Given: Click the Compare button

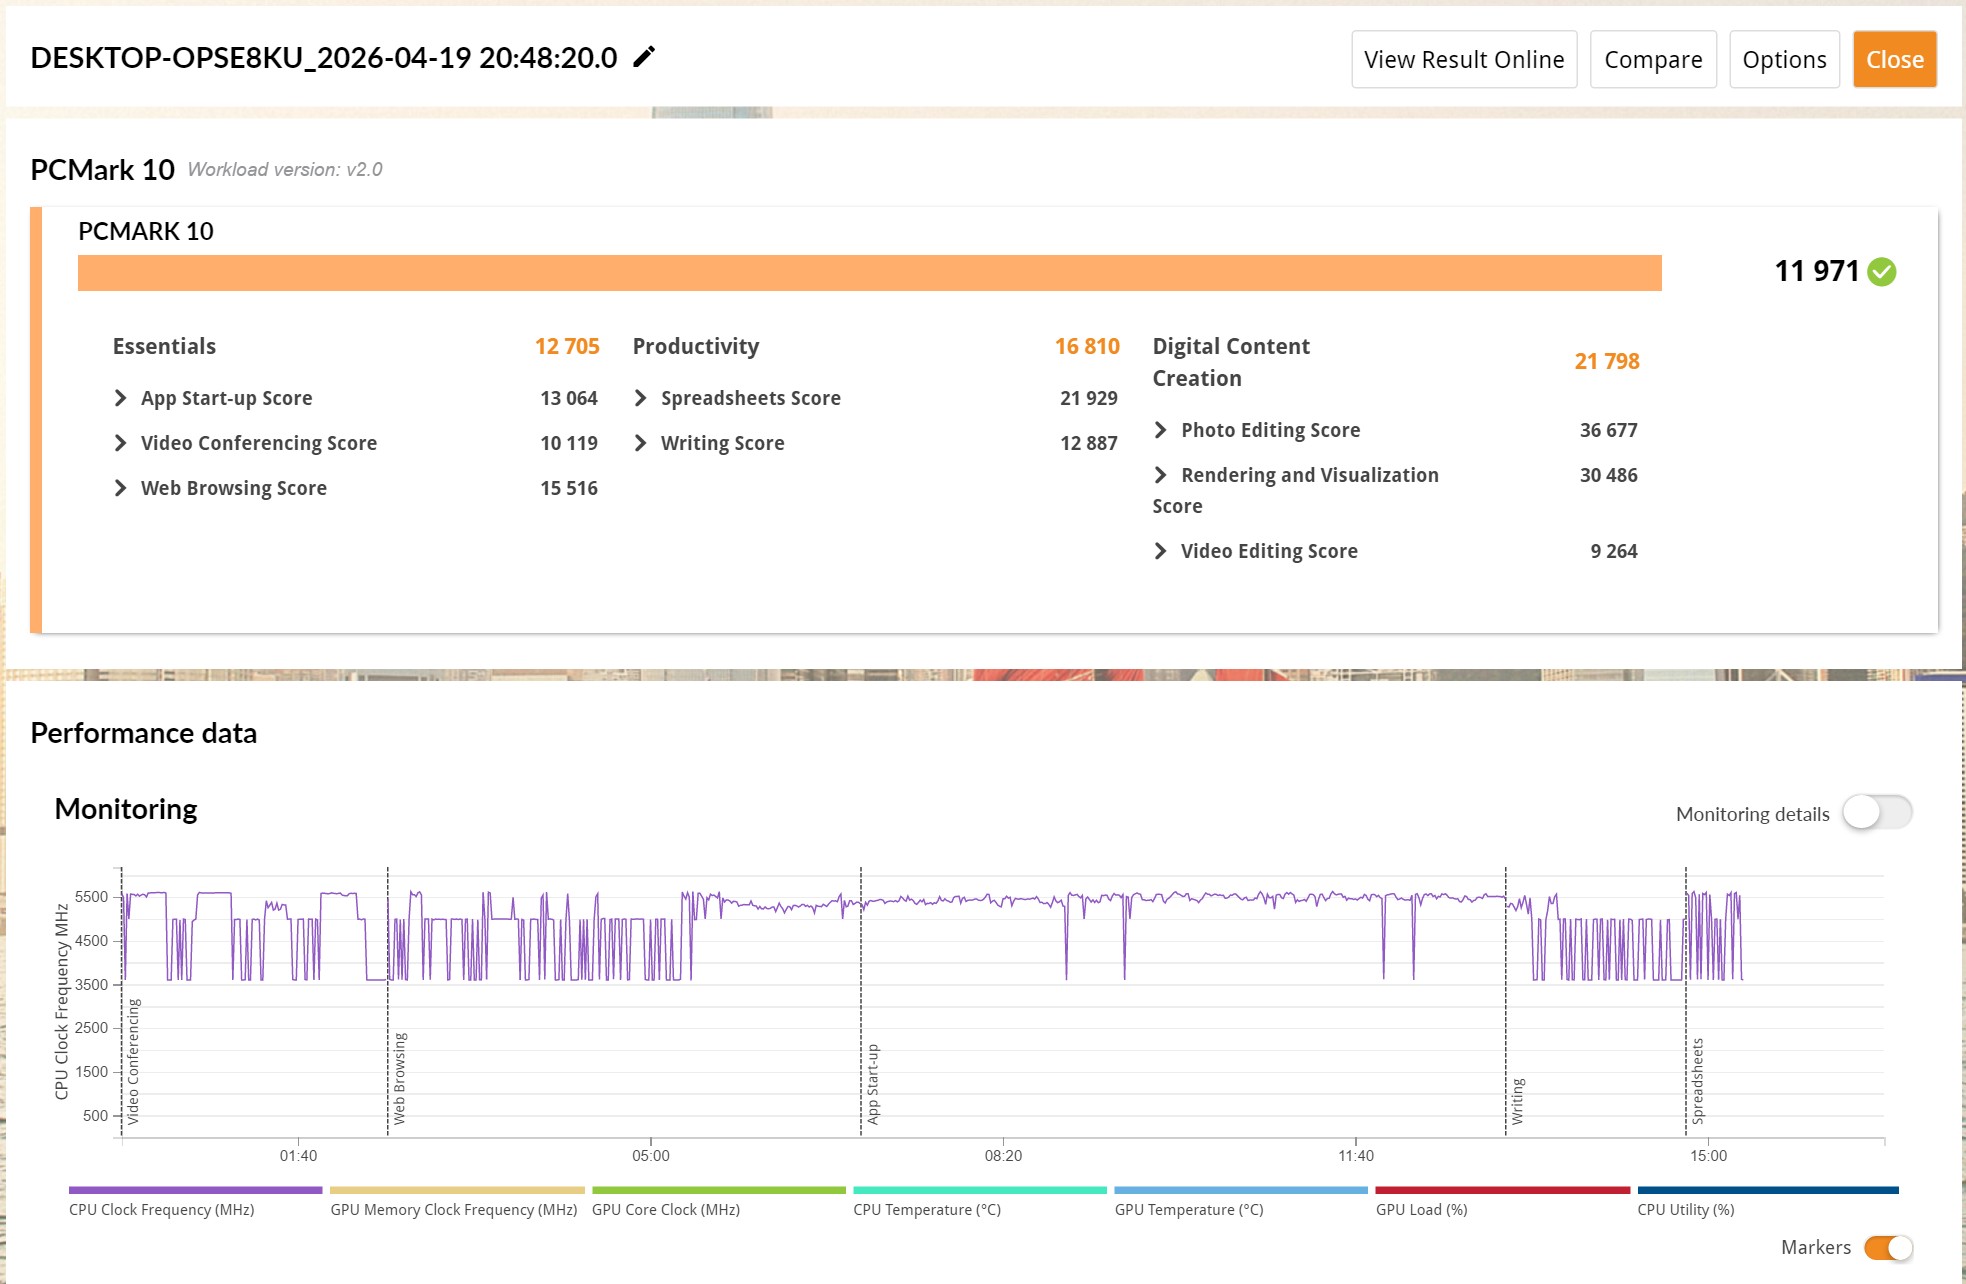Looking at the screenshot, I should coord(1653,60).
